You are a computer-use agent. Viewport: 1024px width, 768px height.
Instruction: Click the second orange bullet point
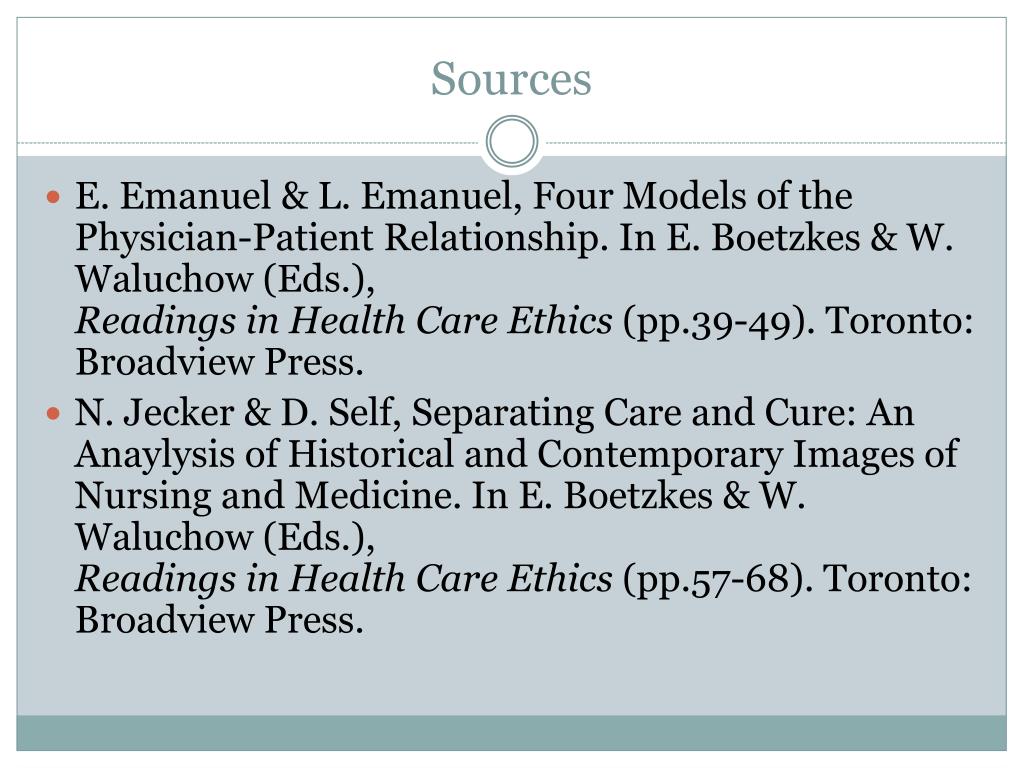click(54, 413)
